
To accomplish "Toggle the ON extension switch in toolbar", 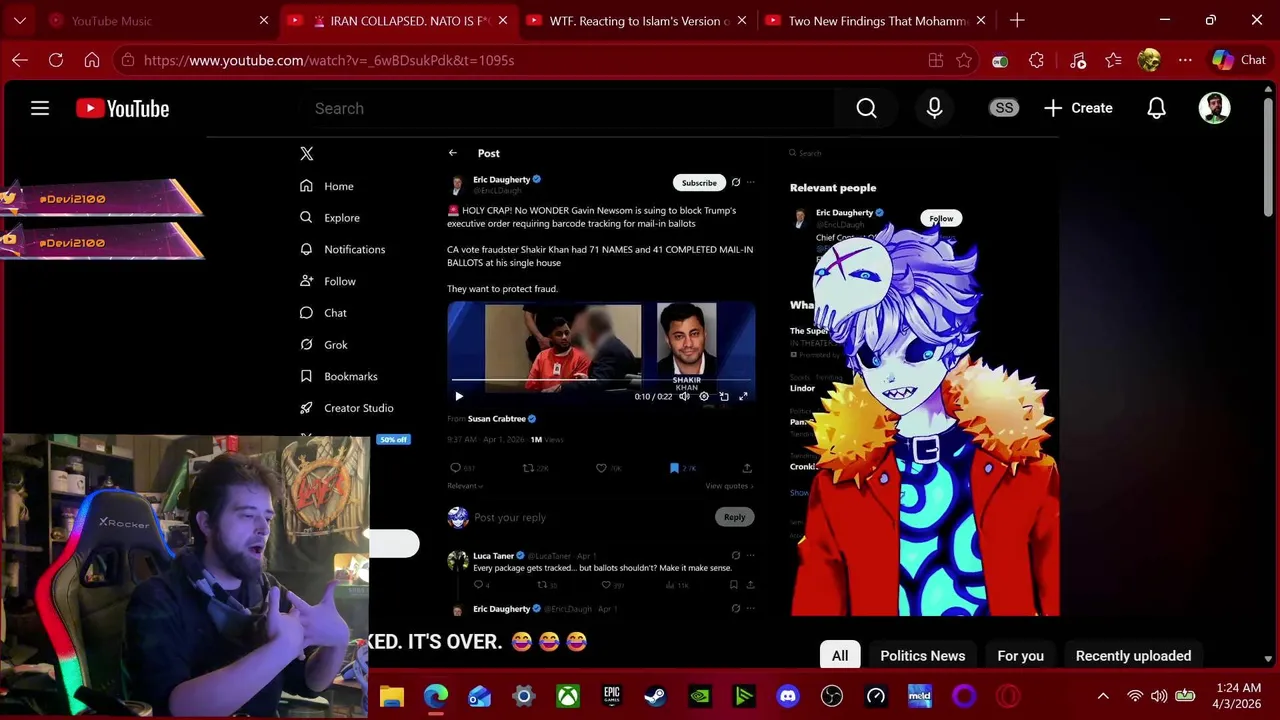I will pos(1000,60).
